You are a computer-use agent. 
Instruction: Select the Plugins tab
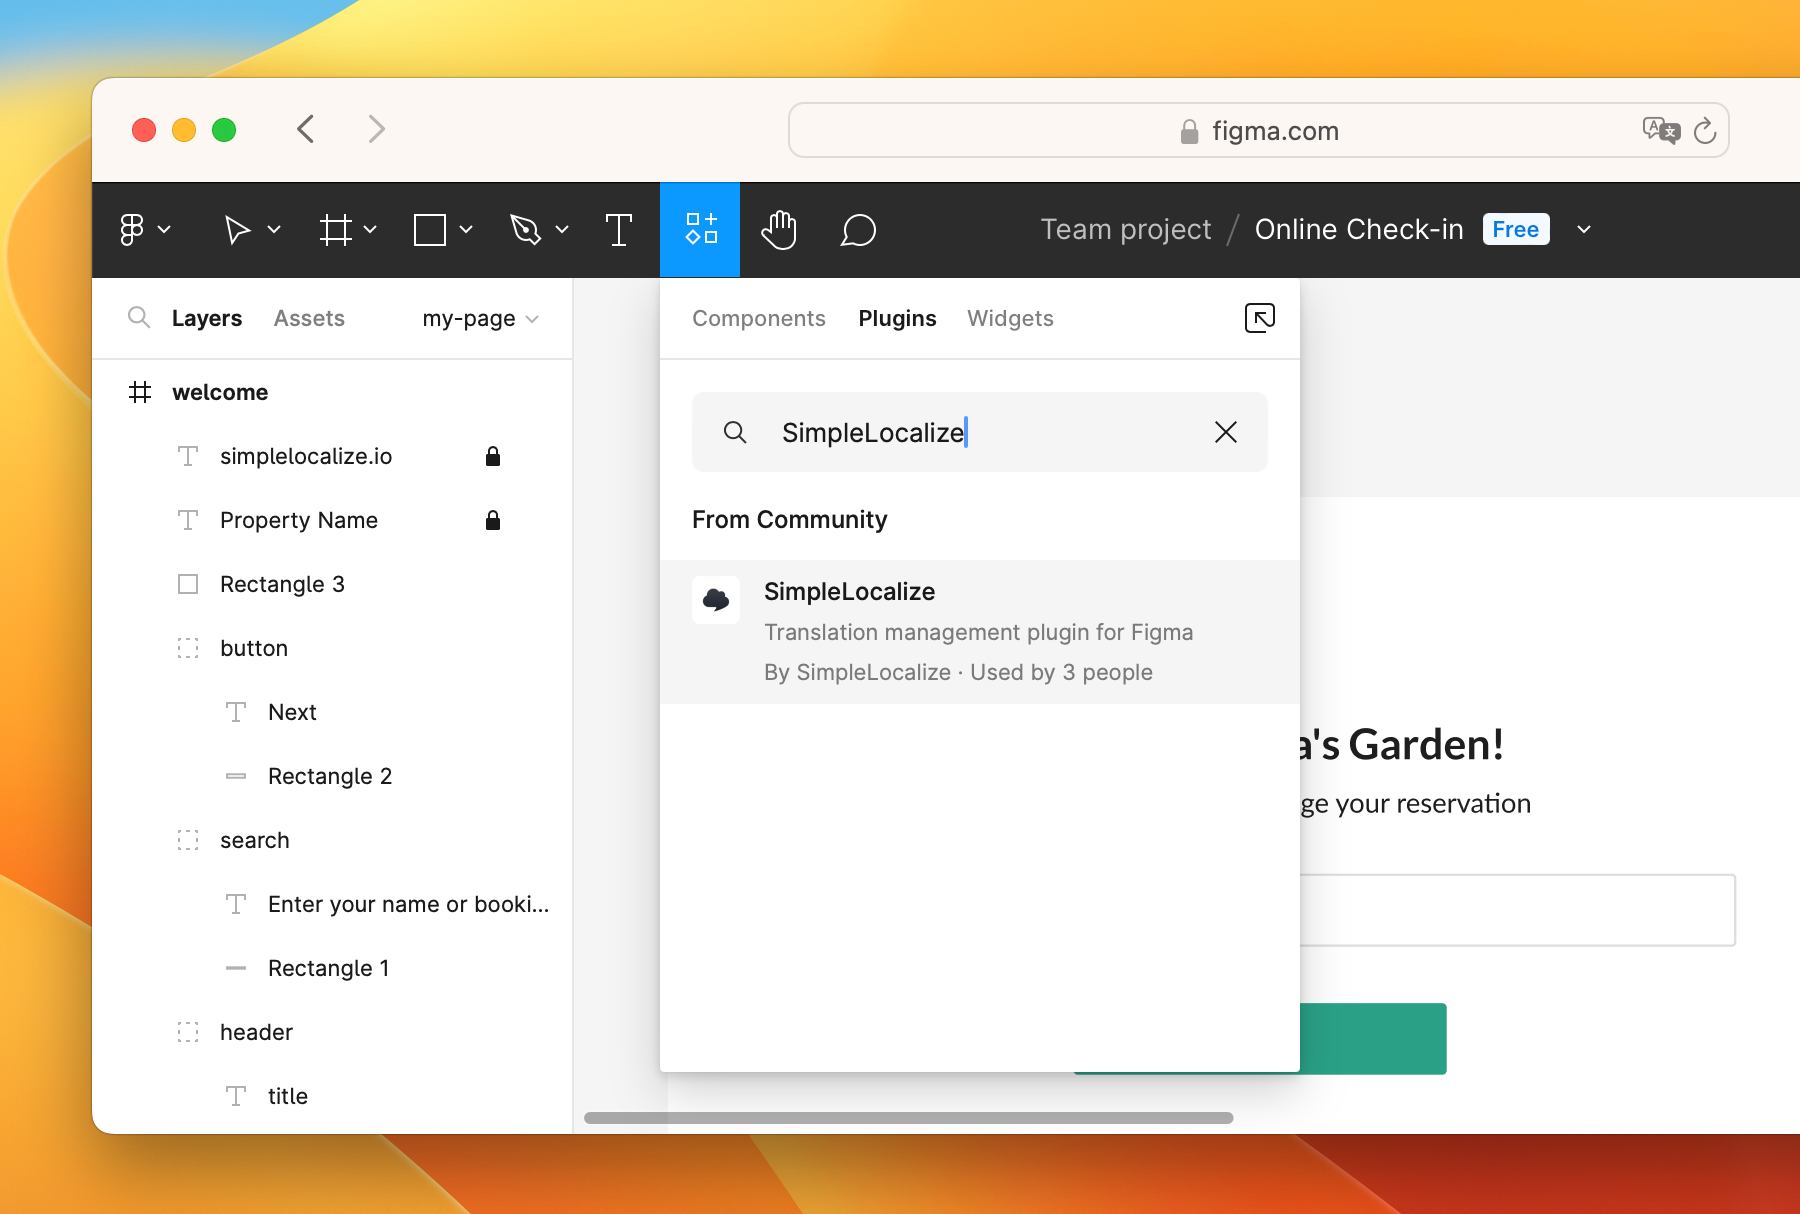[x=897, y=318]
